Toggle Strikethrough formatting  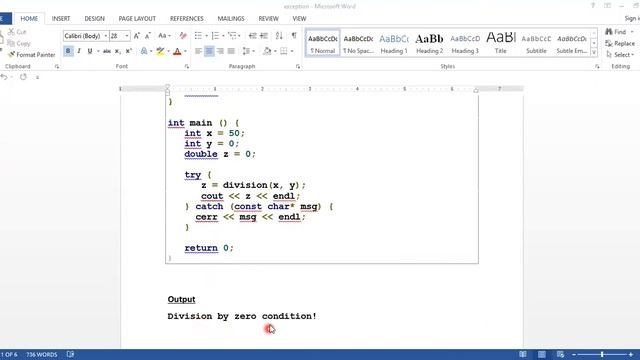tap(107, 51)
